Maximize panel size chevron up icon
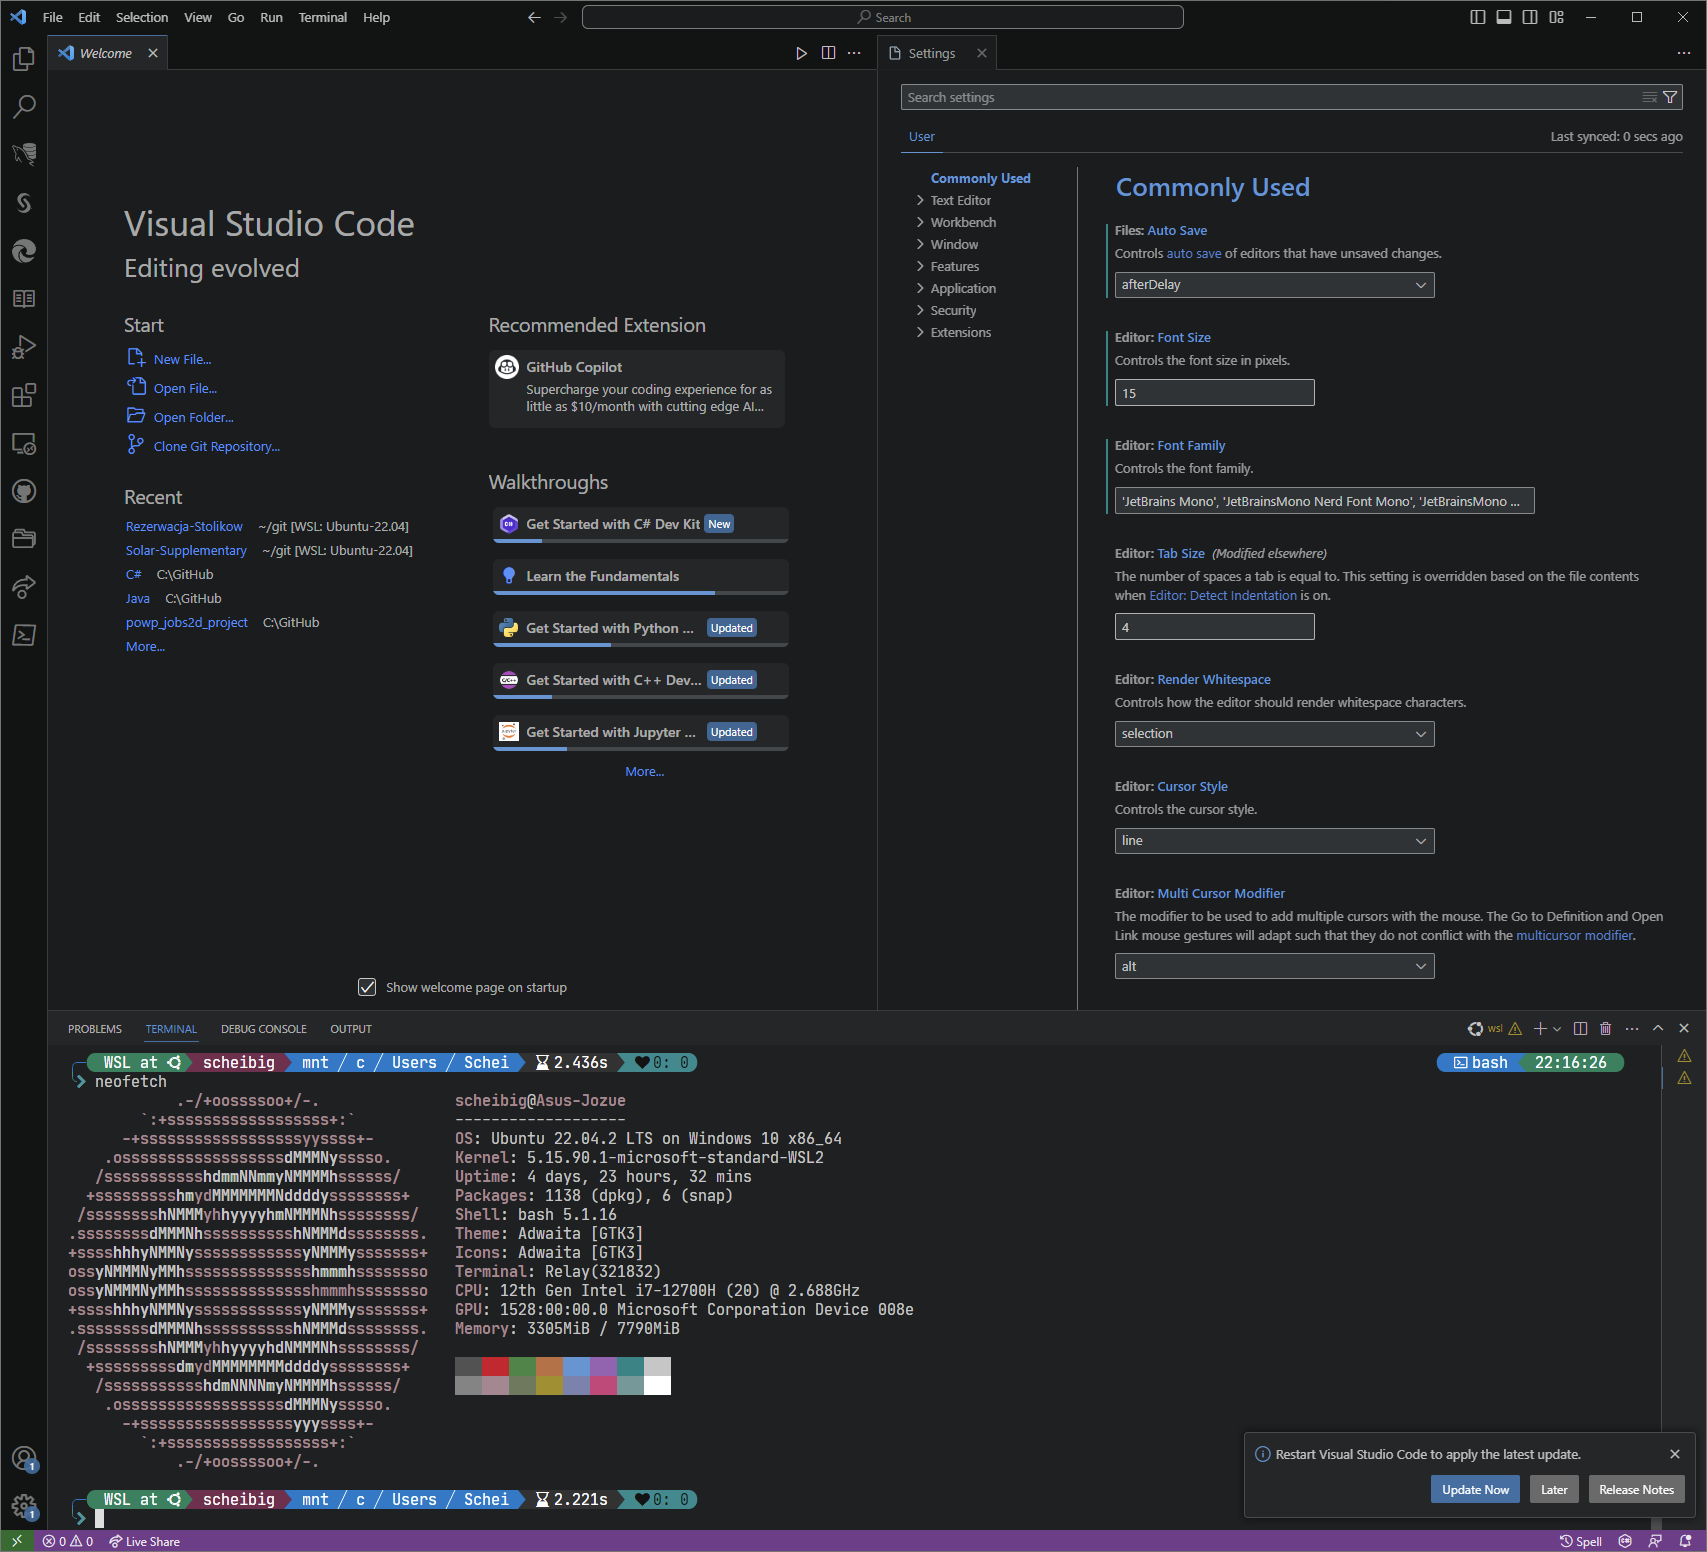Image resolution: width=1707 pixels, height=1552 pixels. pyautogui.click(x=1658, y=1028)
